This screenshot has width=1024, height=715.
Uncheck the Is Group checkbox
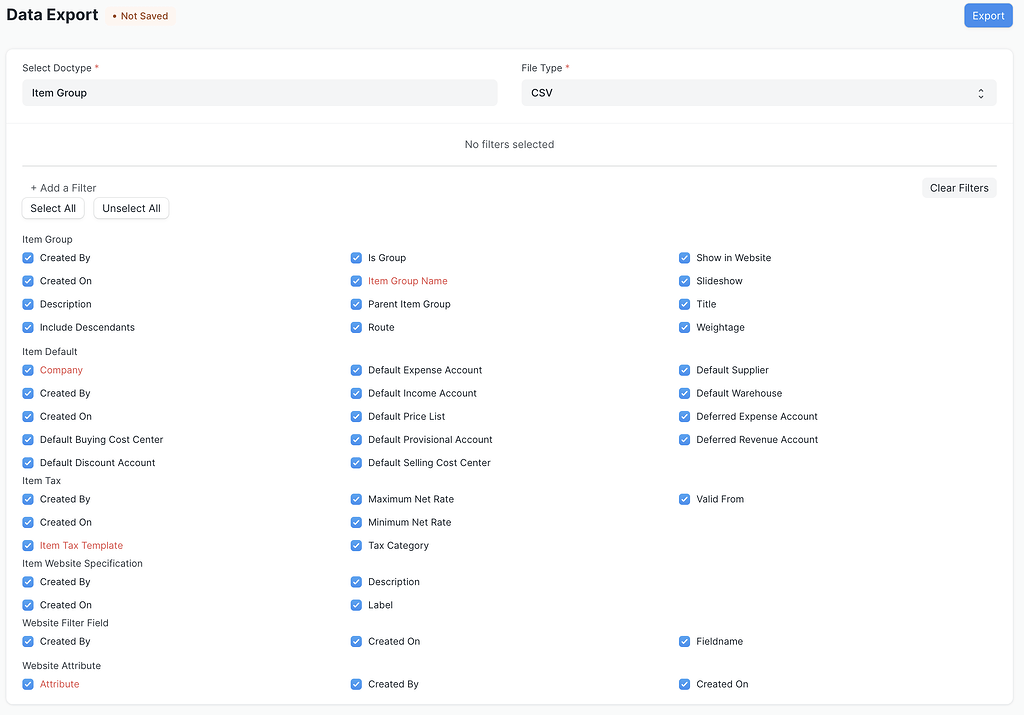[356, 257]
